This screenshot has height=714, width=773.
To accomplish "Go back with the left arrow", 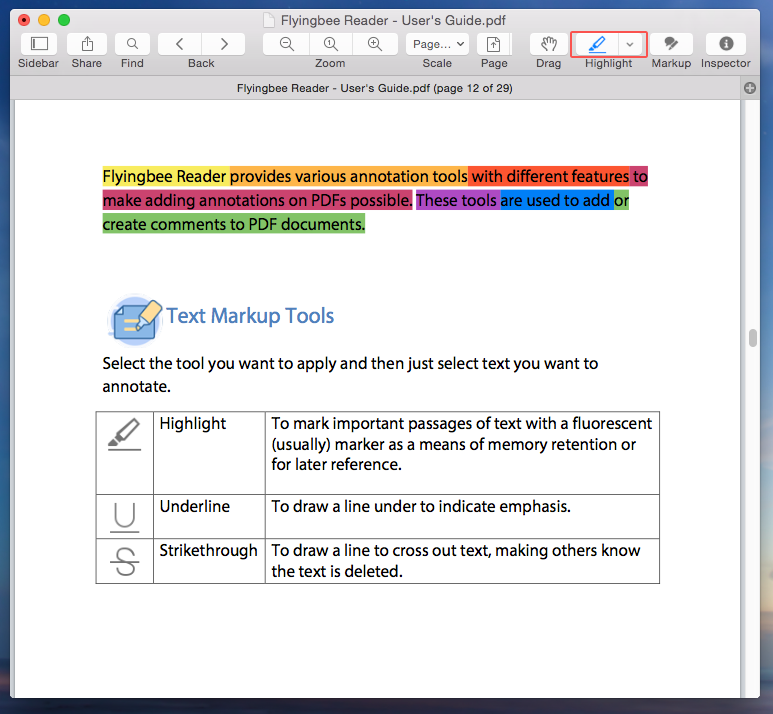I will tap(179, 44).
